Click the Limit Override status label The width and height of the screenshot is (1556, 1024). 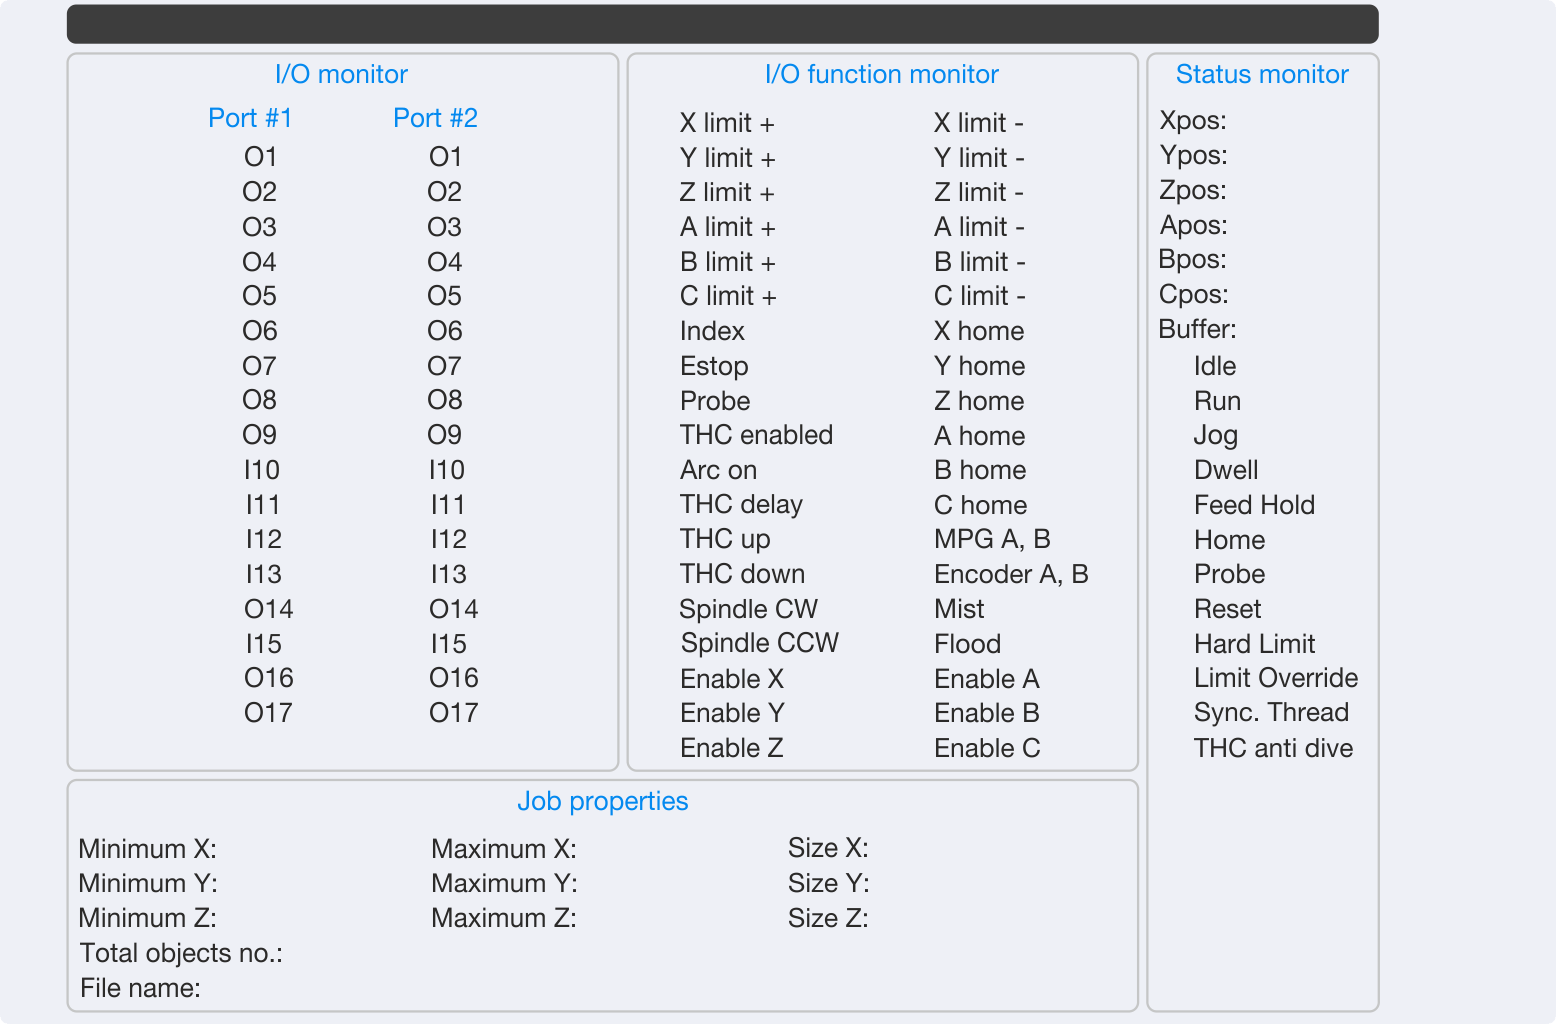[x=1276, y=678]
